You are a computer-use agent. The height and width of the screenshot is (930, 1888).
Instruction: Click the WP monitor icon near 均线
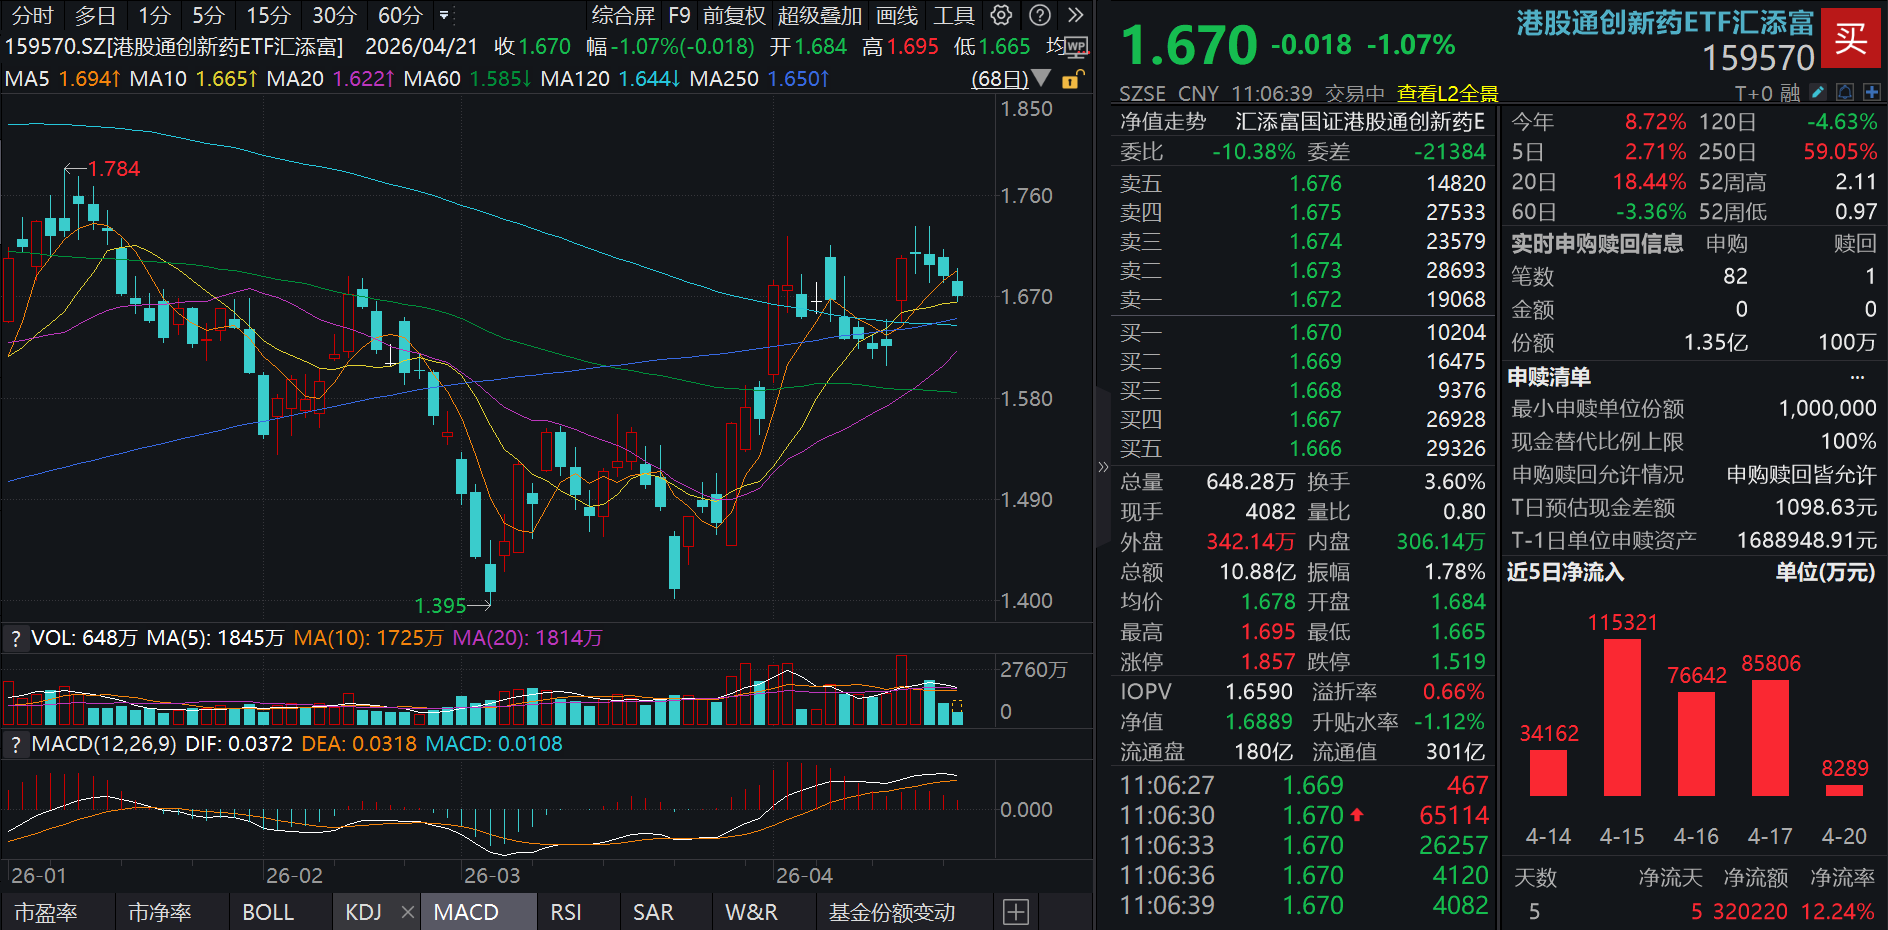1077,47
